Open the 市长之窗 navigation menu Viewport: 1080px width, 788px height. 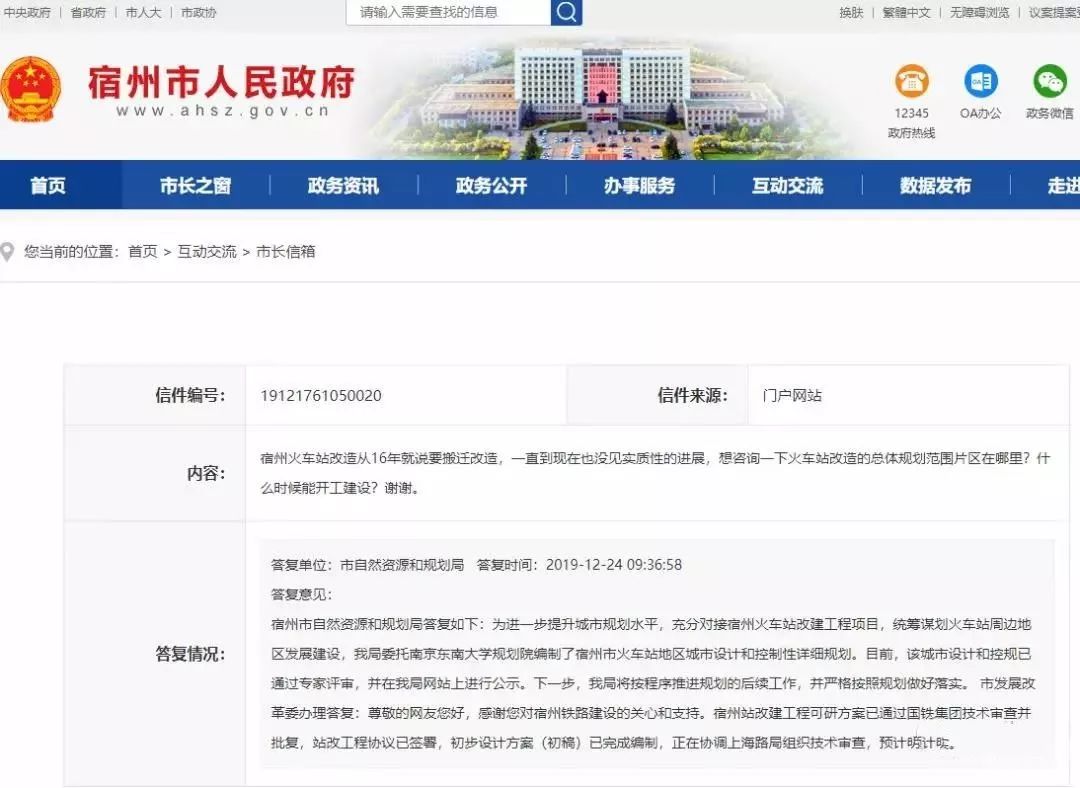(x=195, y=186)
